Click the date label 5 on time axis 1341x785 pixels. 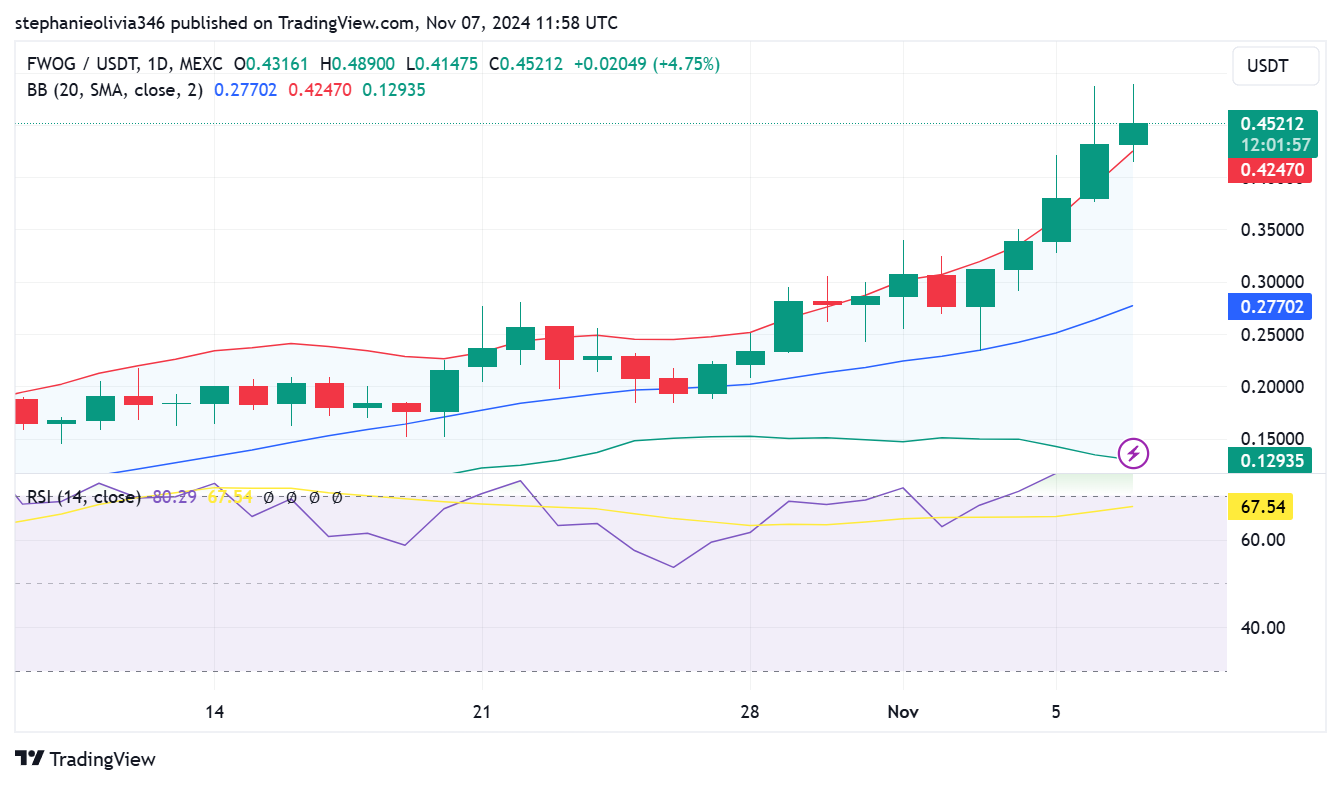click(1056, 712)
